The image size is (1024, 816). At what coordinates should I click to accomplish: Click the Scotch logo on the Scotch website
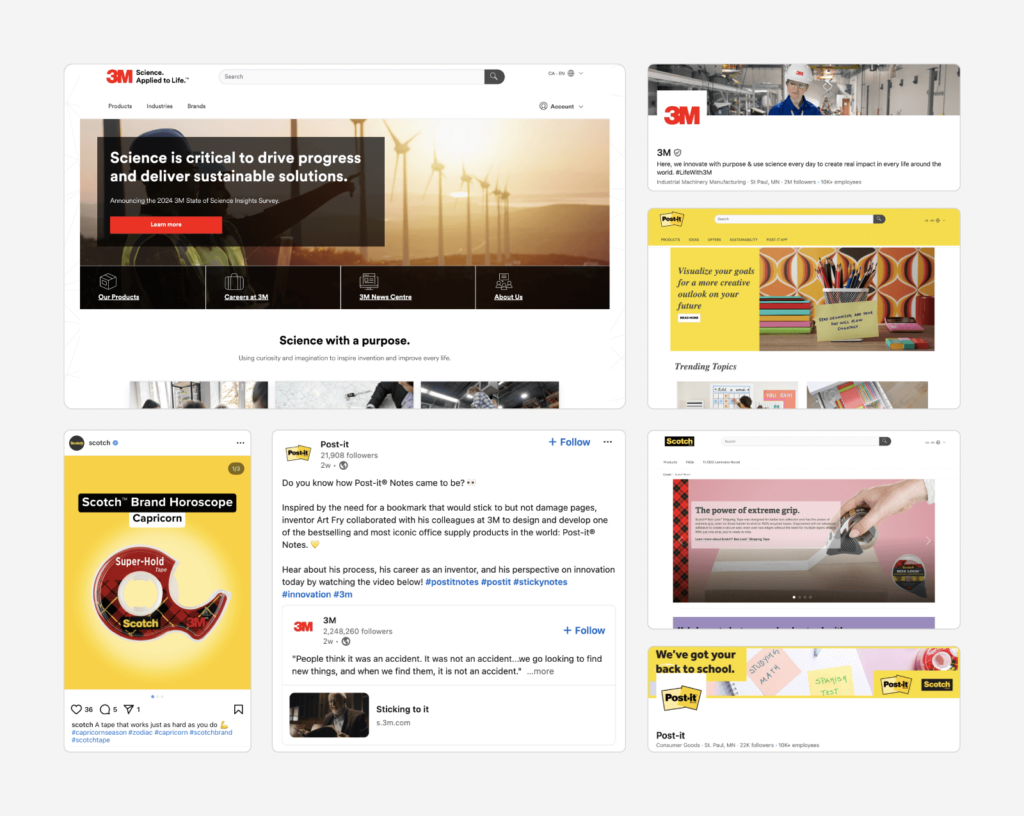(679, 441)
